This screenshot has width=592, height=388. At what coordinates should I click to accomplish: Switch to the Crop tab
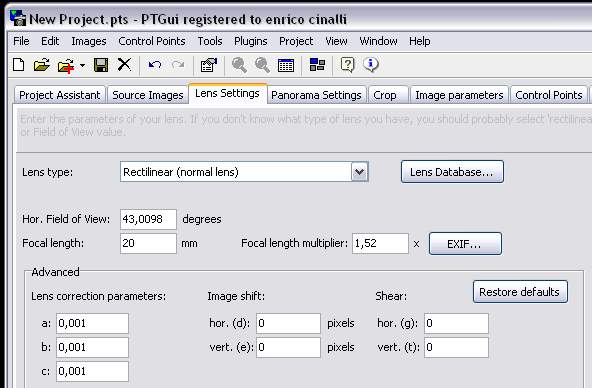point(388,95)
